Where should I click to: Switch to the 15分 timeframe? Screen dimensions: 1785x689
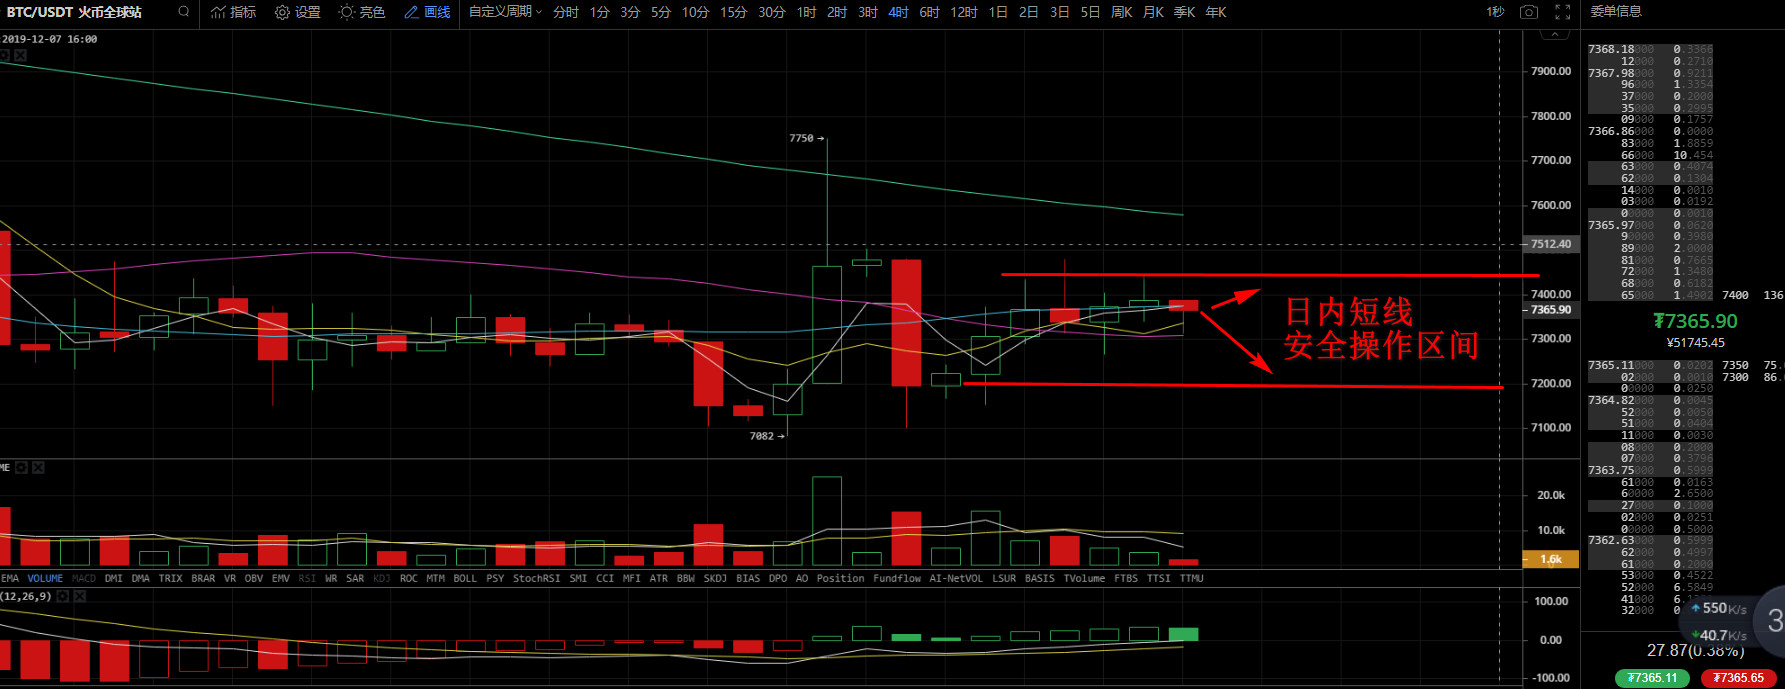point(733,12)
